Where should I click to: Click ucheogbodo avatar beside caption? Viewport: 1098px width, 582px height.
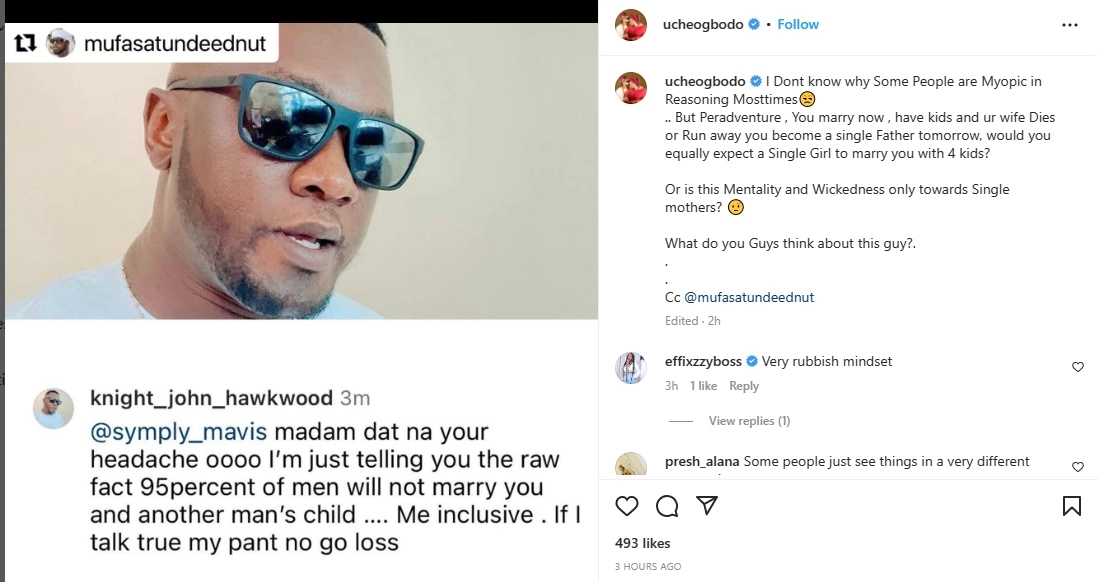tap(630, 87)
